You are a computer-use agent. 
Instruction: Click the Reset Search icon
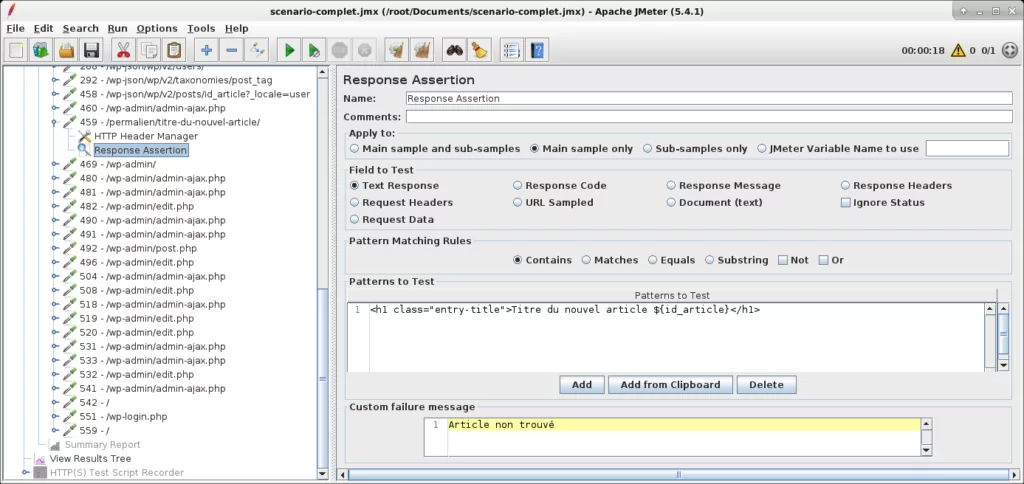point(480,50)
